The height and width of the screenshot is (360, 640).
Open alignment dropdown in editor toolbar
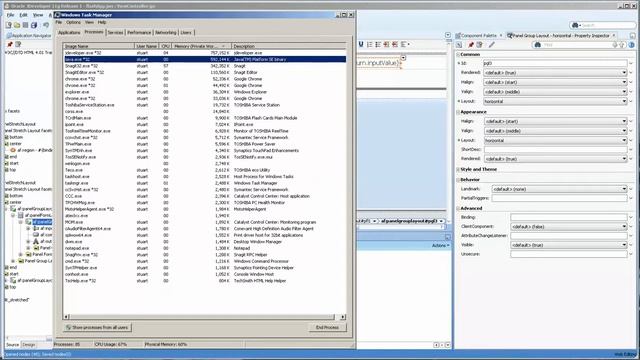(405, 44)
